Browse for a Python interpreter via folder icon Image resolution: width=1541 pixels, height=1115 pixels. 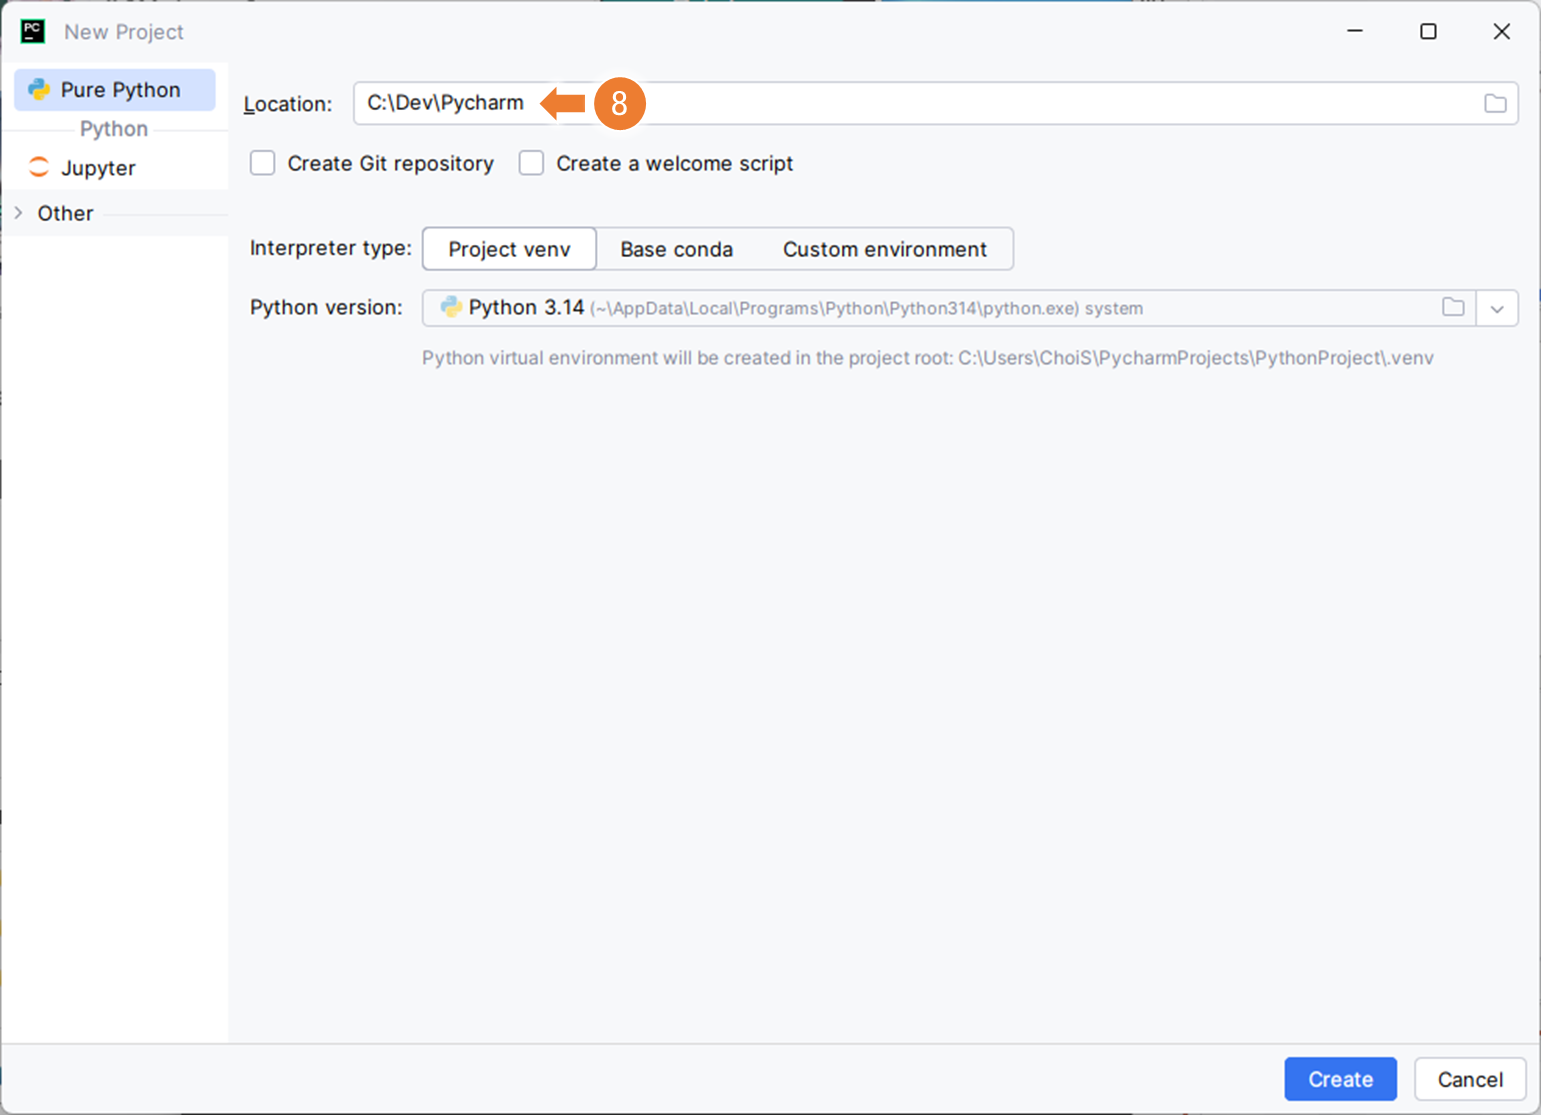click(1453, 308)
